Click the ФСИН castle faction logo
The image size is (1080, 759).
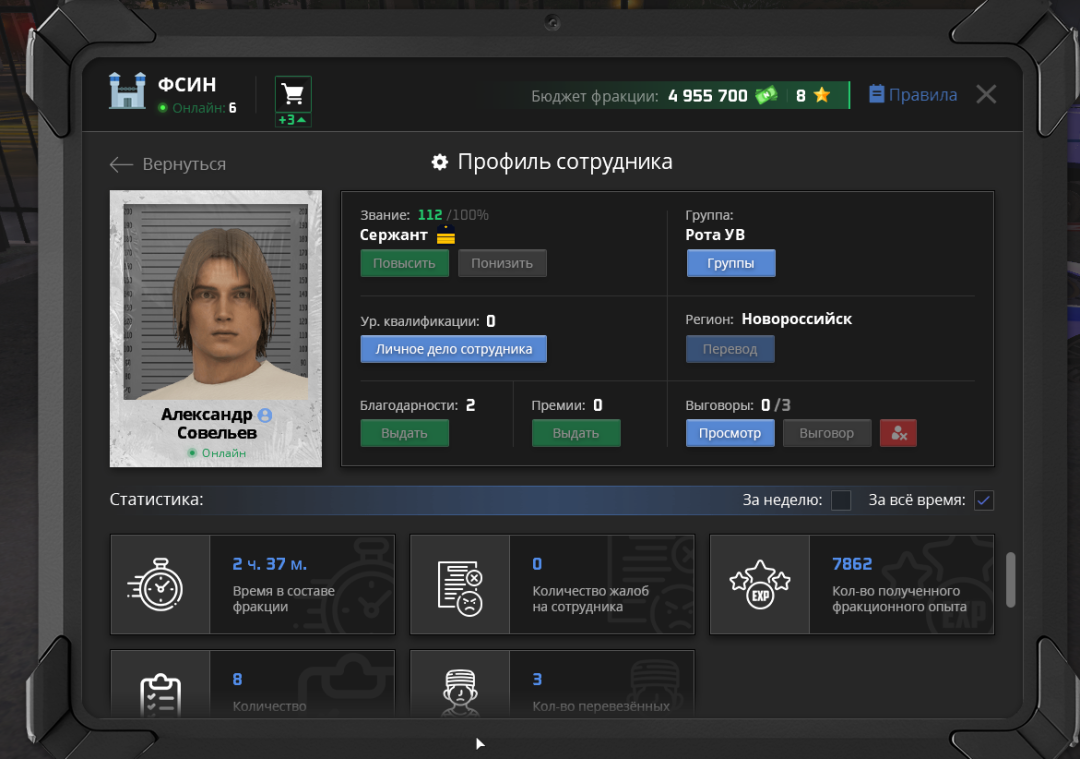(127, 90)
